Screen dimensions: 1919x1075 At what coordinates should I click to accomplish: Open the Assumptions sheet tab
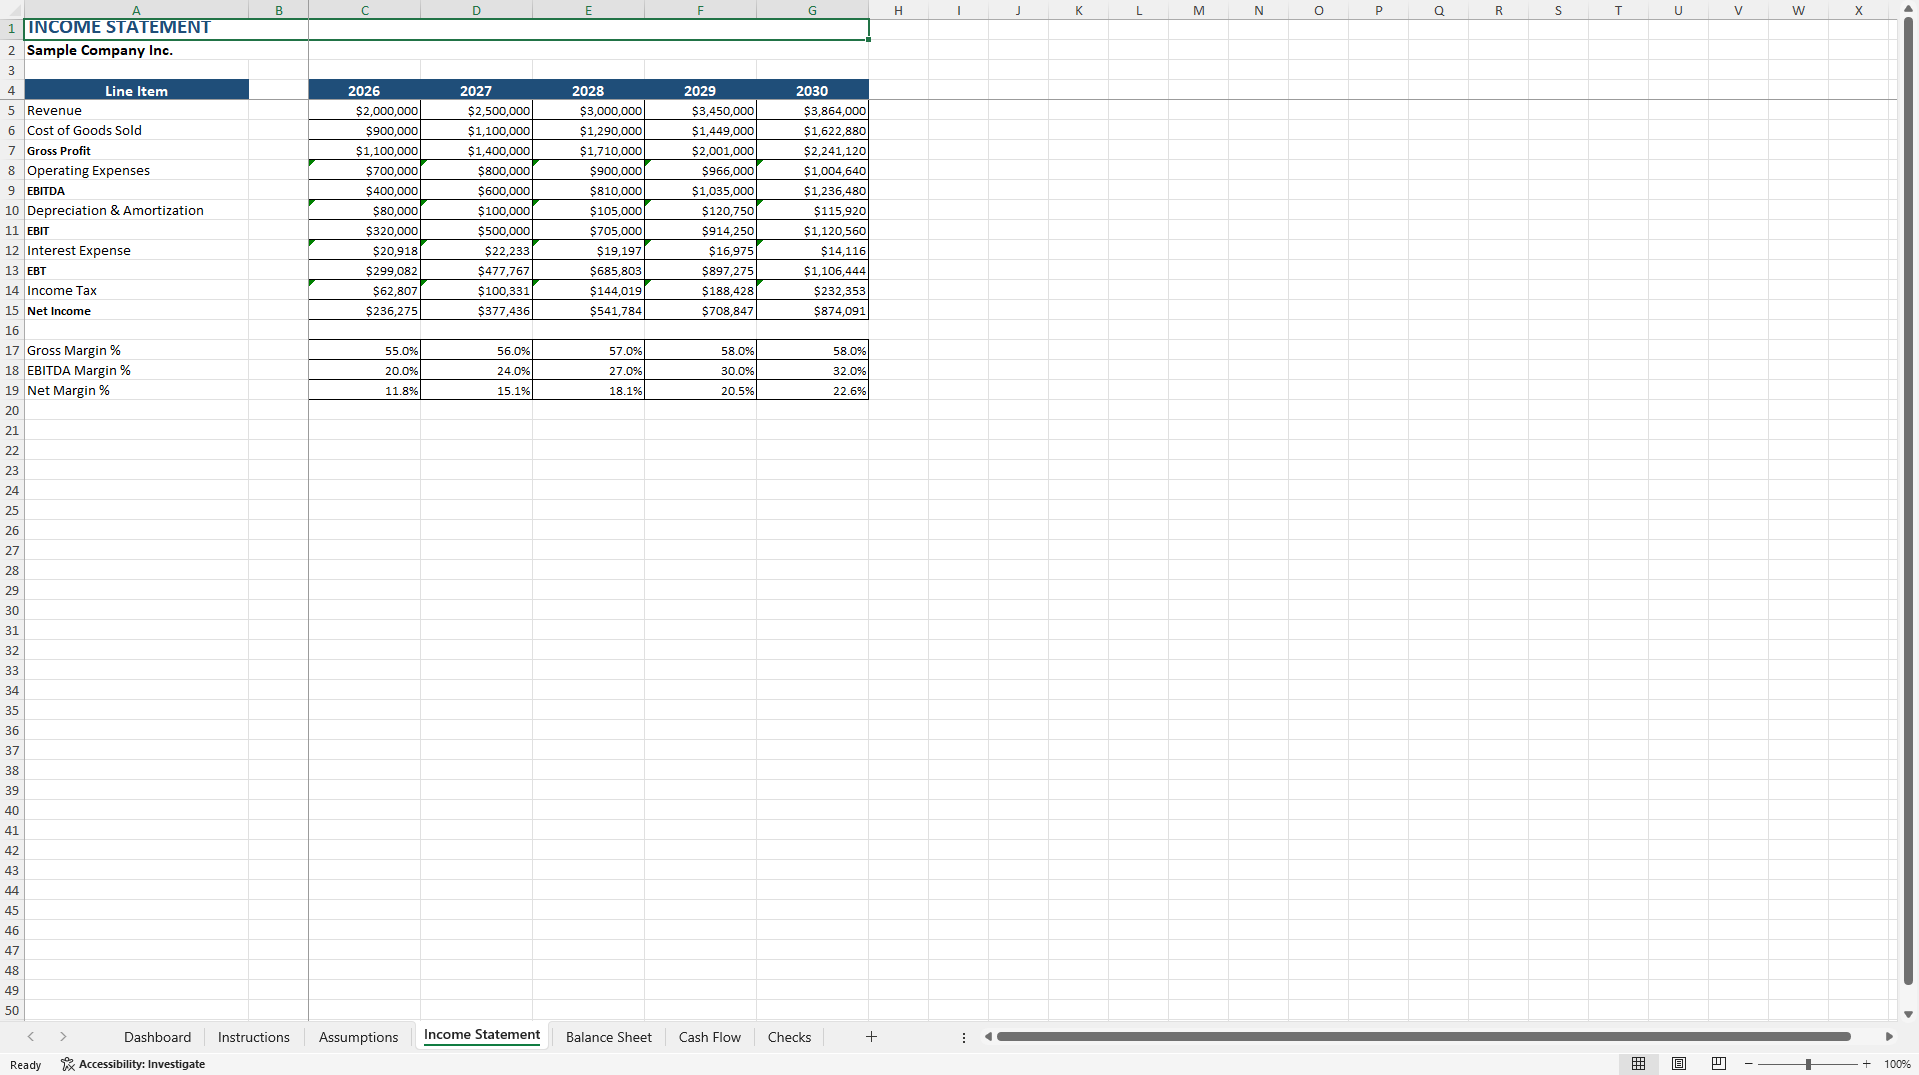358,1037
